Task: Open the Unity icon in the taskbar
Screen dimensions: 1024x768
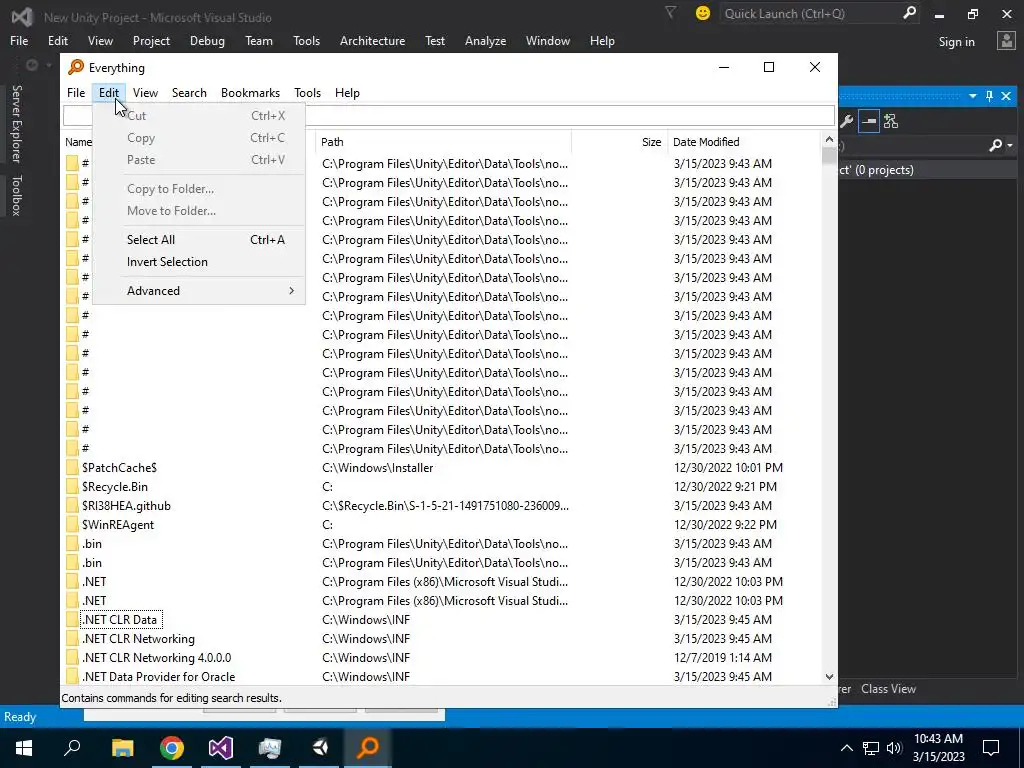Action: [x=319, y=748]
